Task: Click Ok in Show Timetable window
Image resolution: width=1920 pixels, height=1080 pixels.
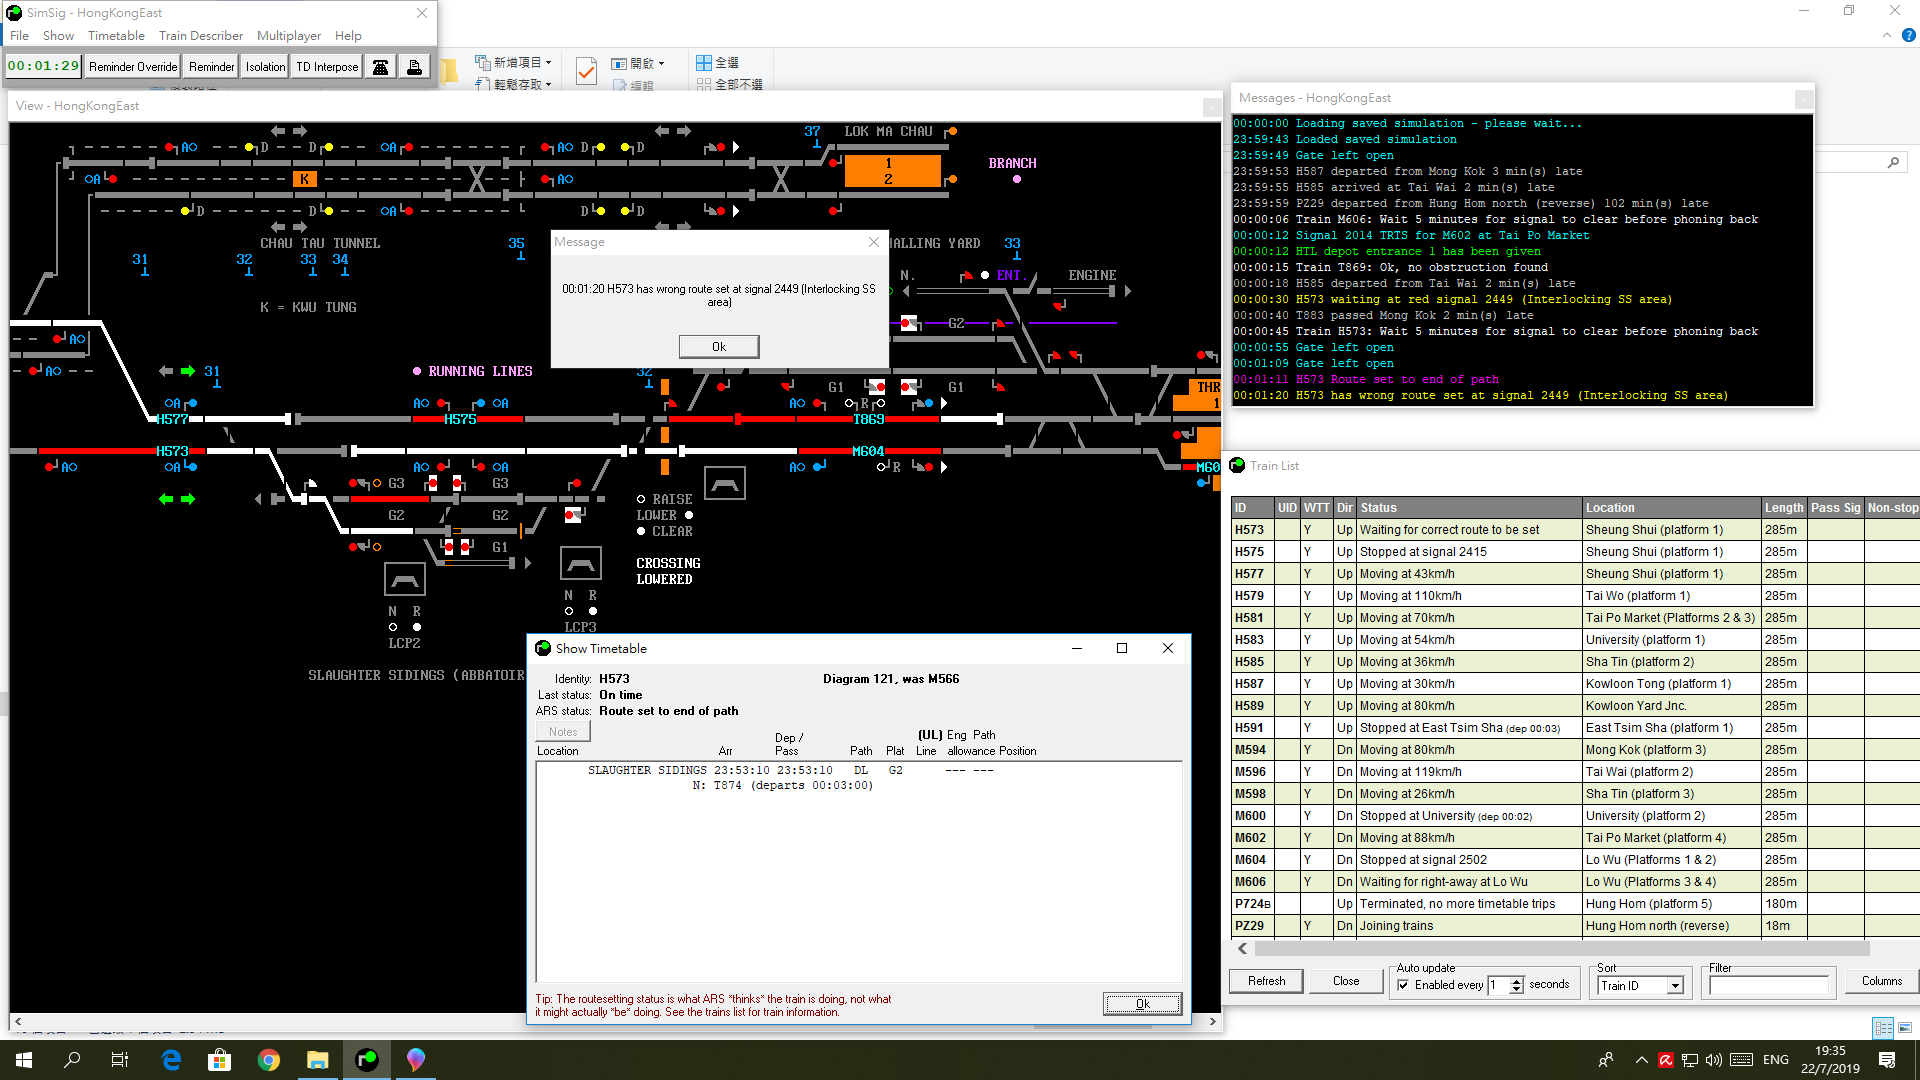Action: pyautogui.click(x=1142, y=1004)
